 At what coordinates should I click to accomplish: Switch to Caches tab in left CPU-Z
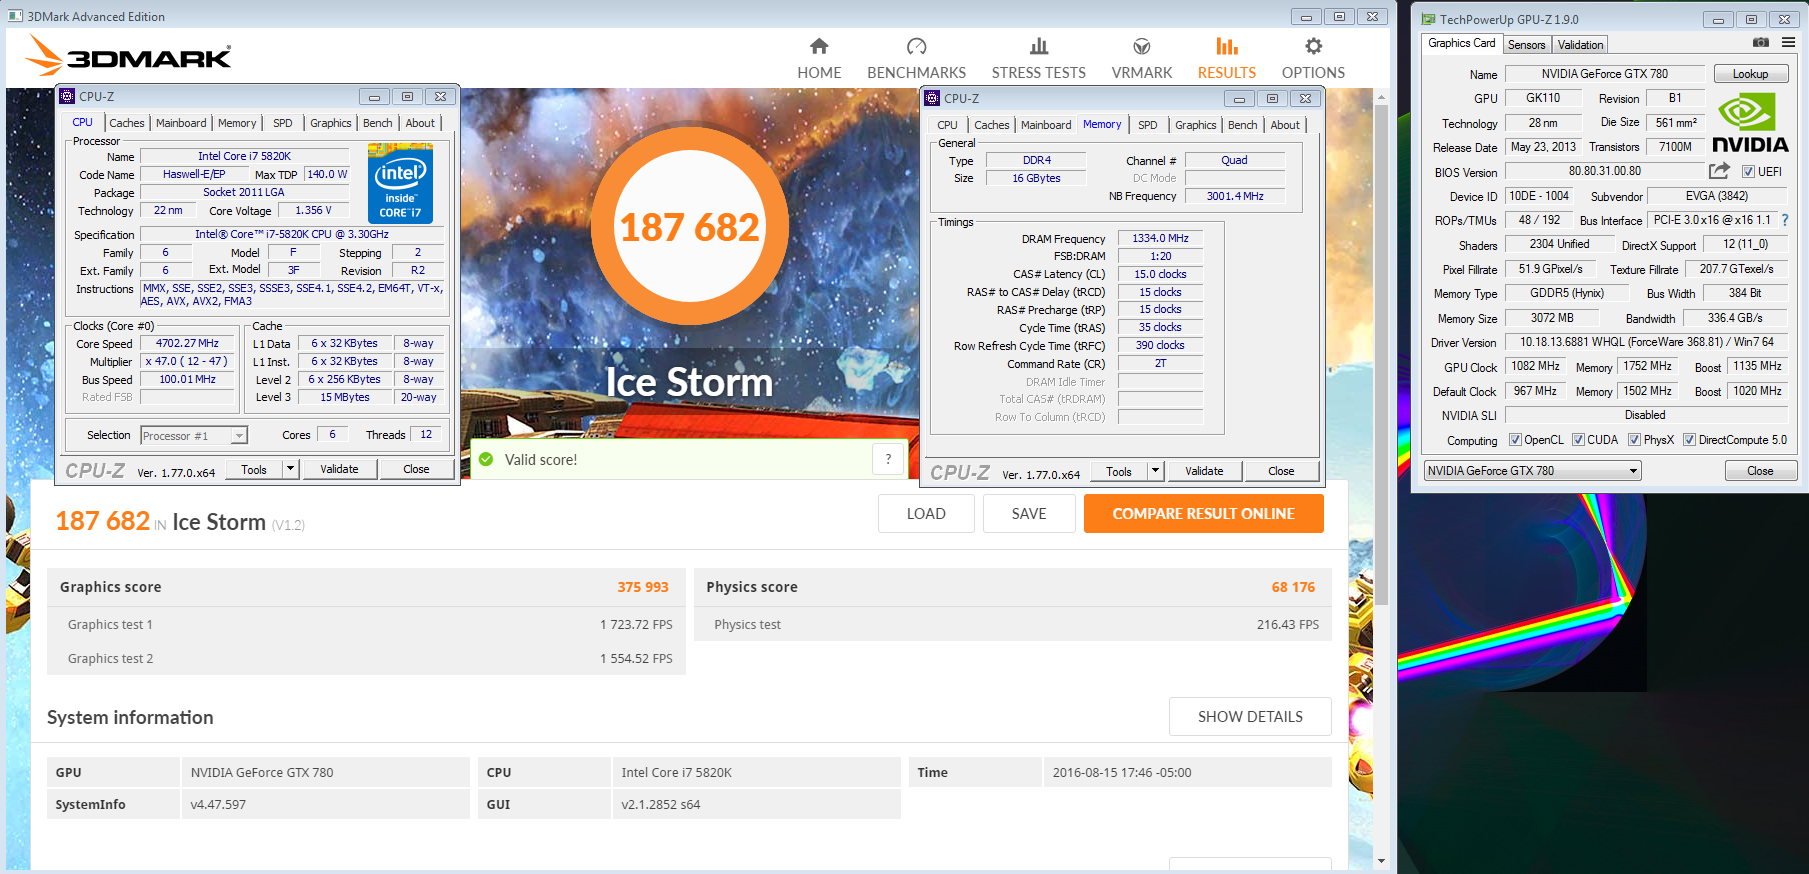tap(127, 123)
